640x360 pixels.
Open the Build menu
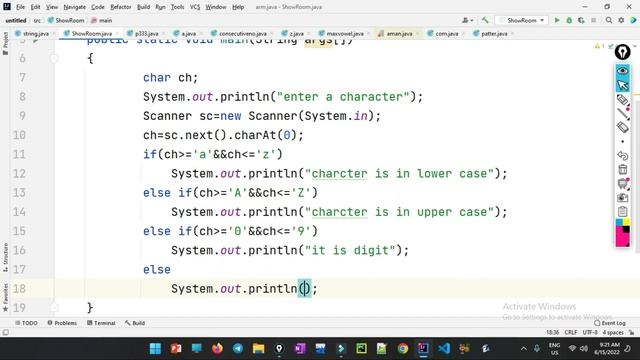(x=143, y=7)
